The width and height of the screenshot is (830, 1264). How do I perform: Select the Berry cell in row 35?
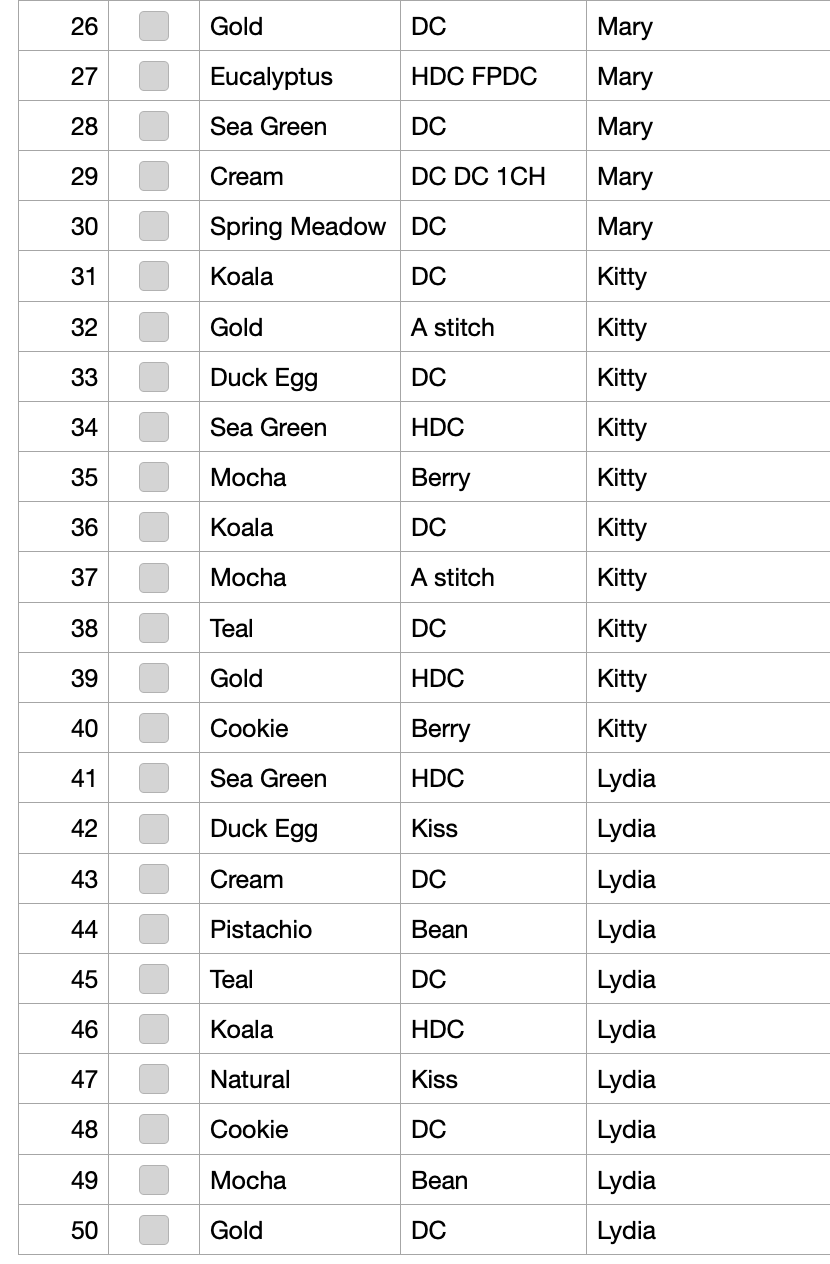[493, 477]
